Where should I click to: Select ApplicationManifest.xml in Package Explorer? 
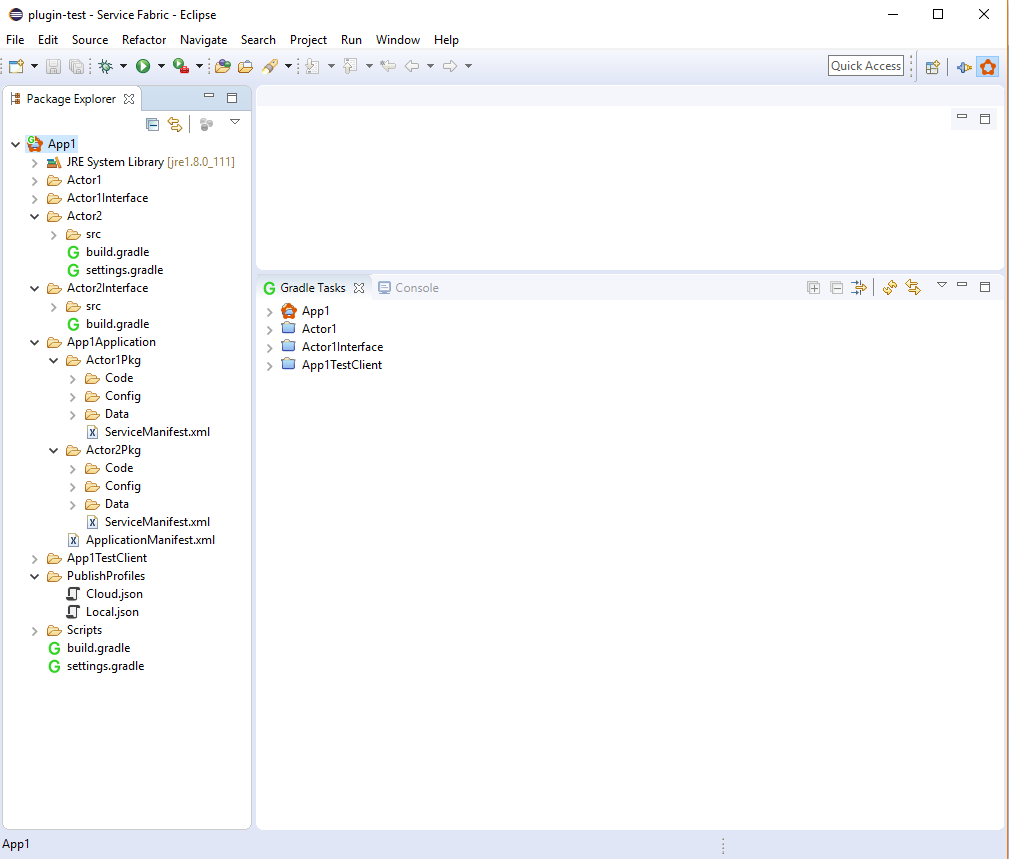pyautogui.click(x=149, y=539)
